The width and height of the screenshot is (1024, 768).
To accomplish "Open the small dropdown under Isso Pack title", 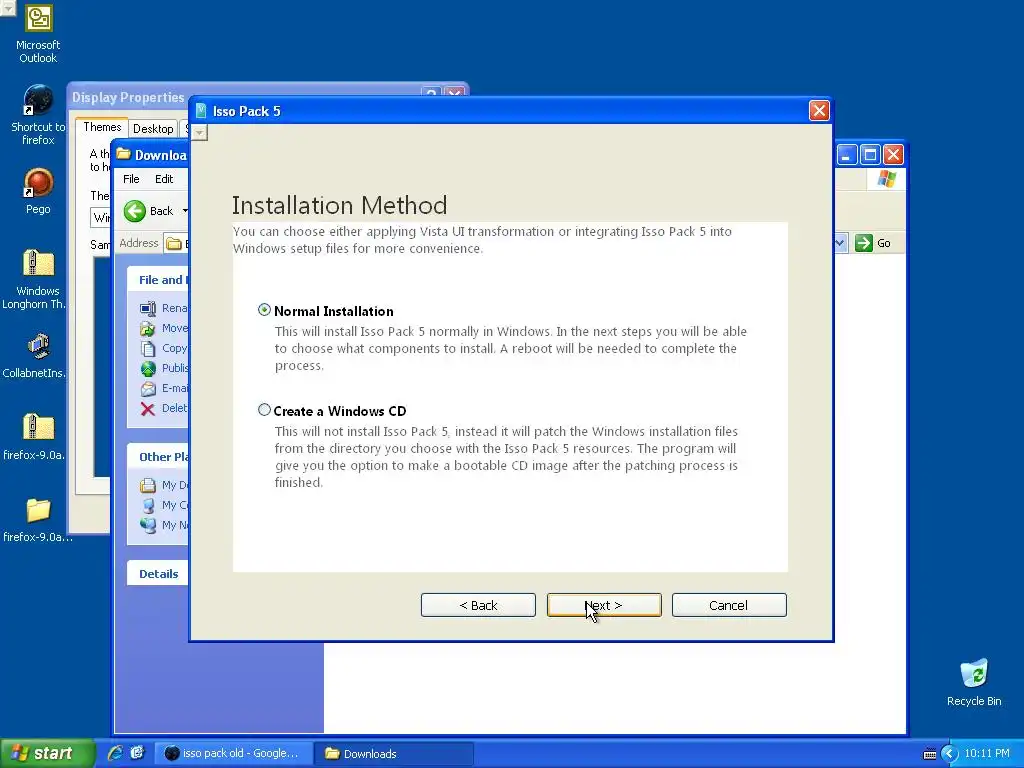I will click(x=200, y=133).
